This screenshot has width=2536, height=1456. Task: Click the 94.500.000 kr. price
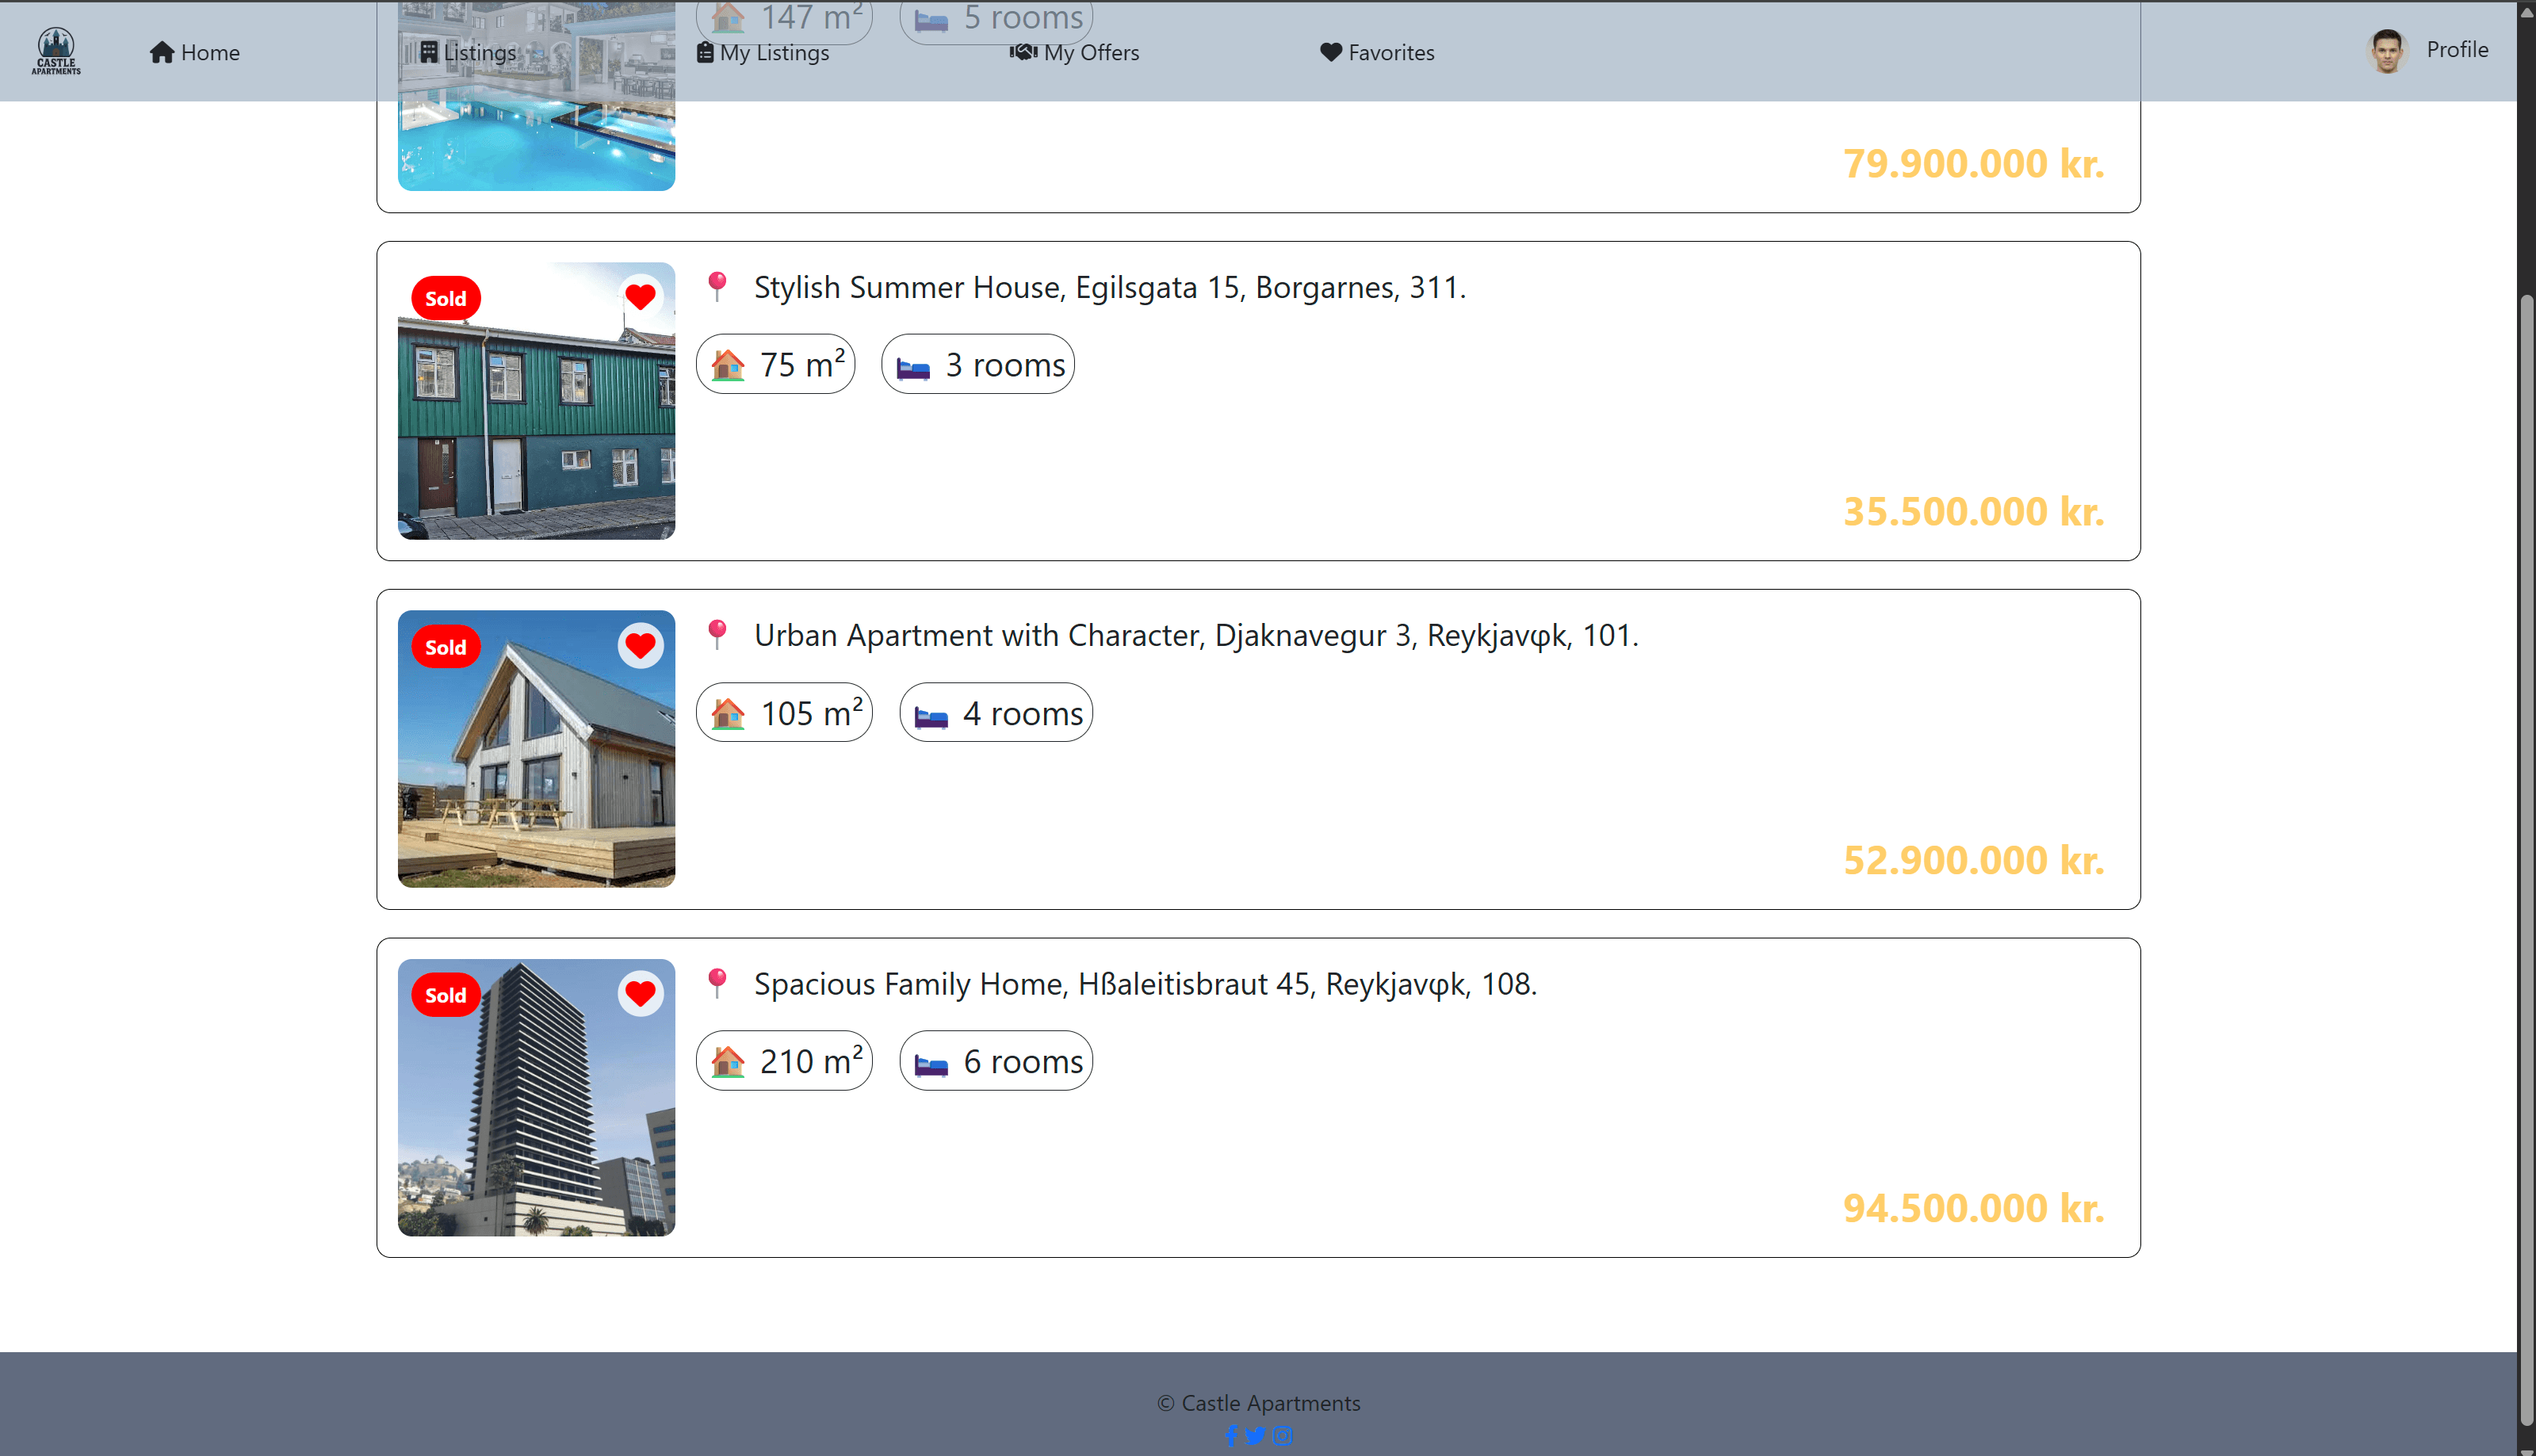pos(1974,1208)
